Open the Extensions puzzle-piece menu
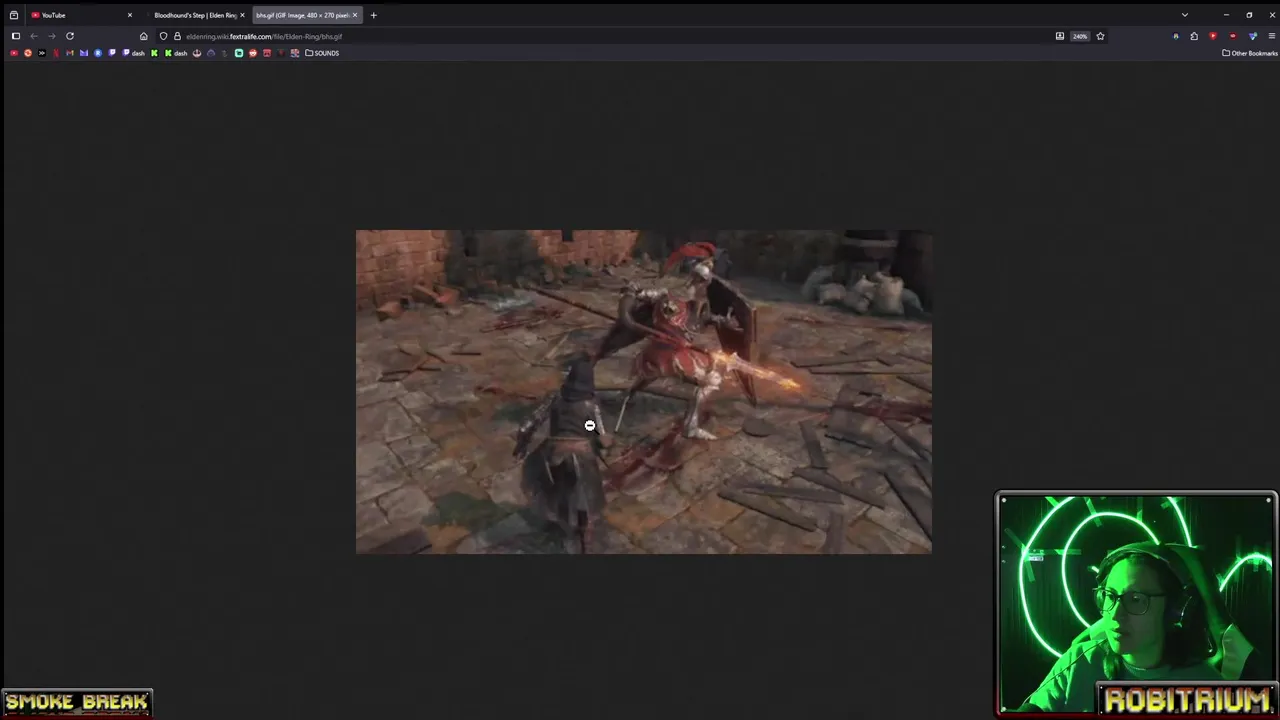The height and width of the screenshot is (720, 1280). (x=1194, y=36)
